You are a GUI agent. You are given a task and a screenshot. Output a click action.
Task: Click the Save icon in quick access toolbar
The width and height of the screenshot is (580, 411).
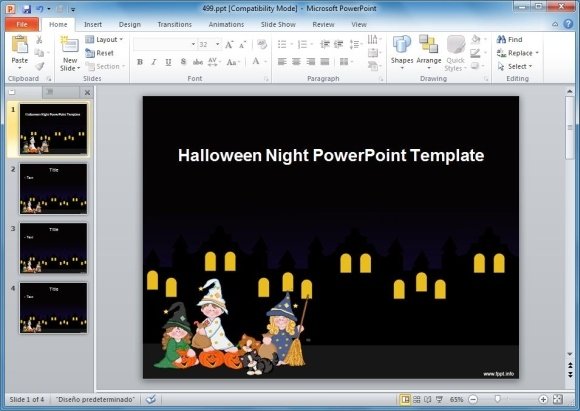26,9
